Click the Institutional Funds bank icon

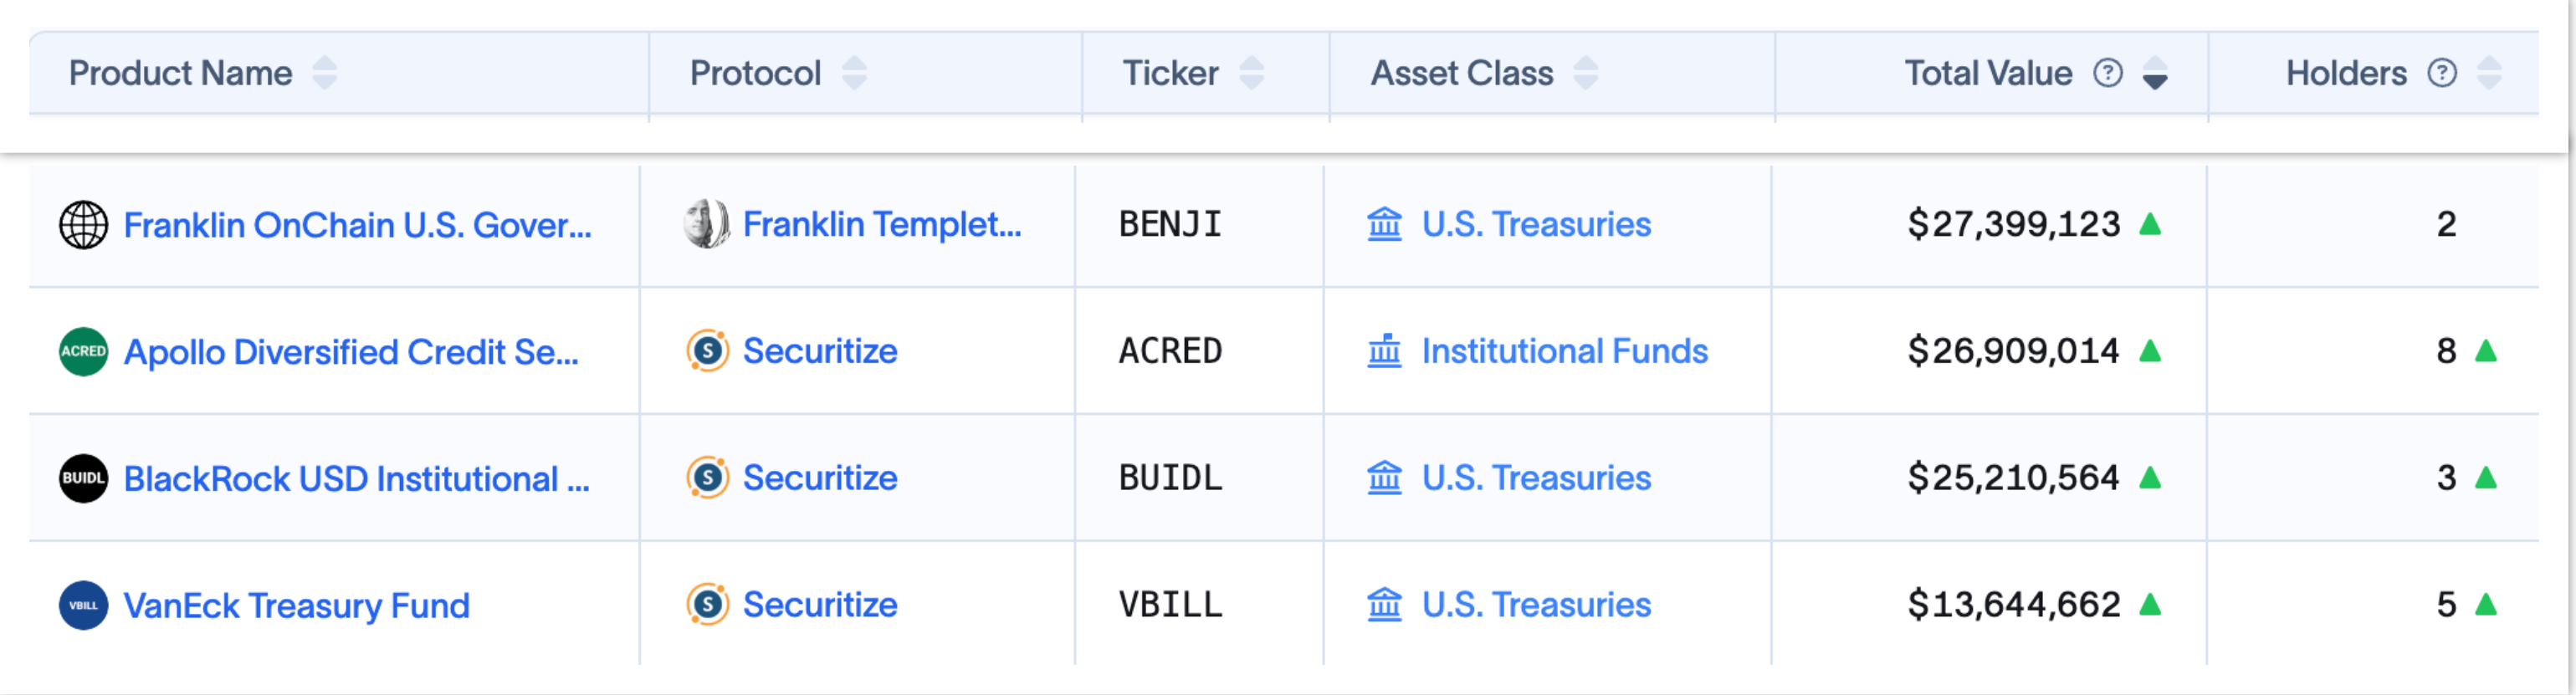coord(1385,351)
